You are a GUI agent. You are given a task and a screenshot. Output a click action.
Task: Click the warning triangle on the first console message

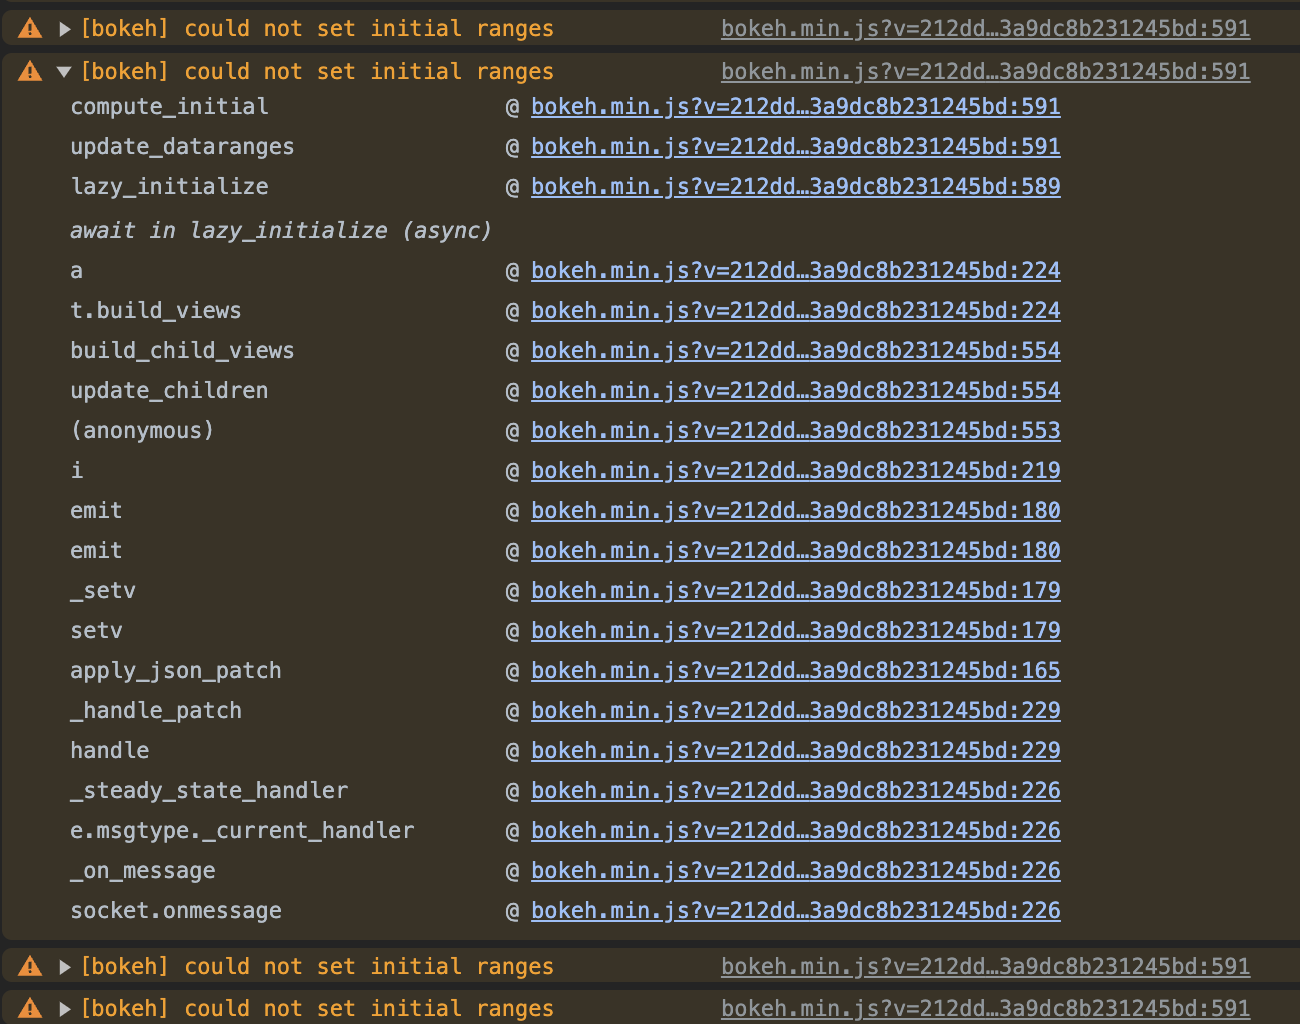[x=29, y=28]
